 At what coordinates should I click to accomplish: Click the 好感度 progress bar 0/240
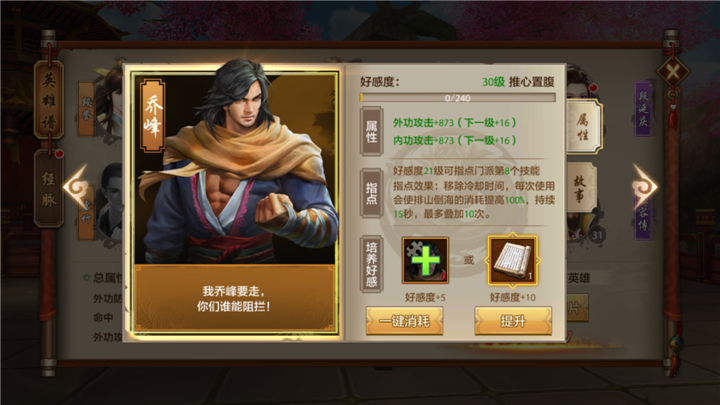(458, 98)
